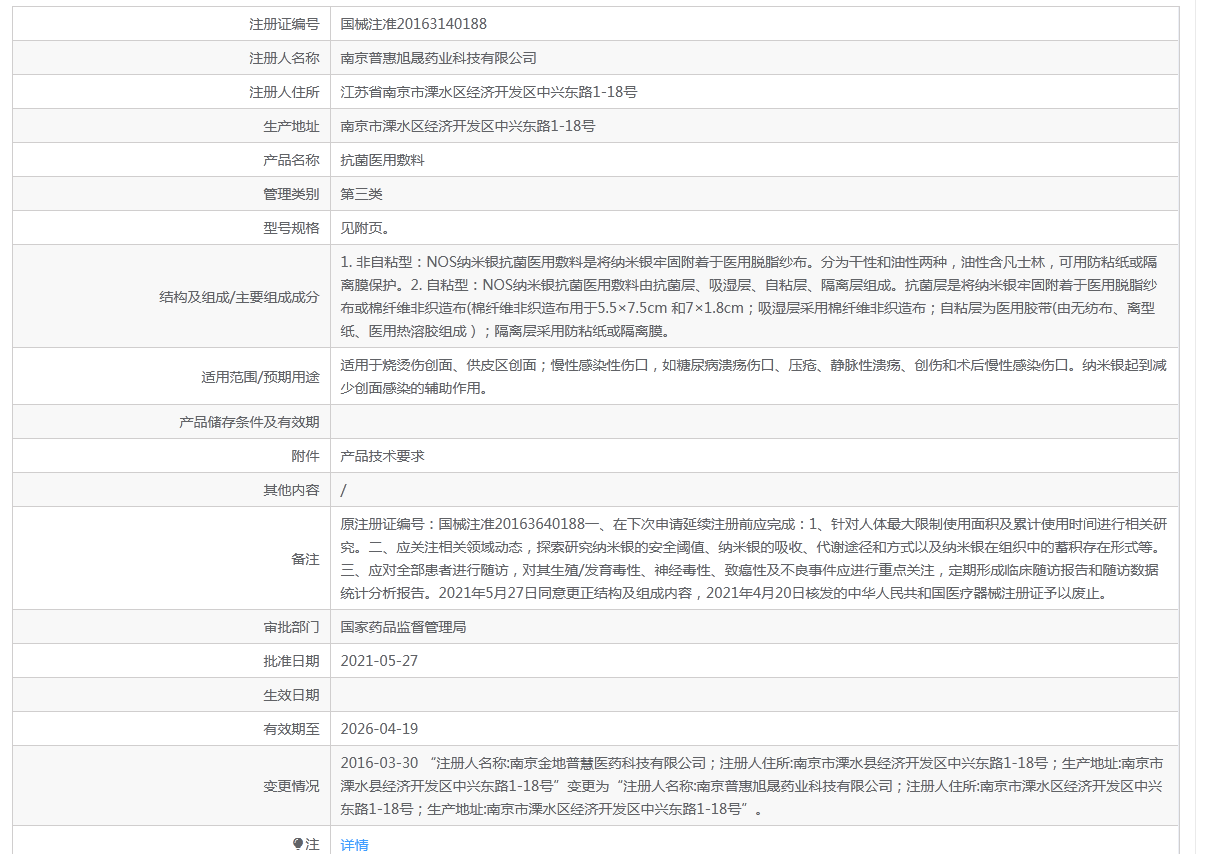
Task: Click the 注册证编号 label cell
Action: 284,24
